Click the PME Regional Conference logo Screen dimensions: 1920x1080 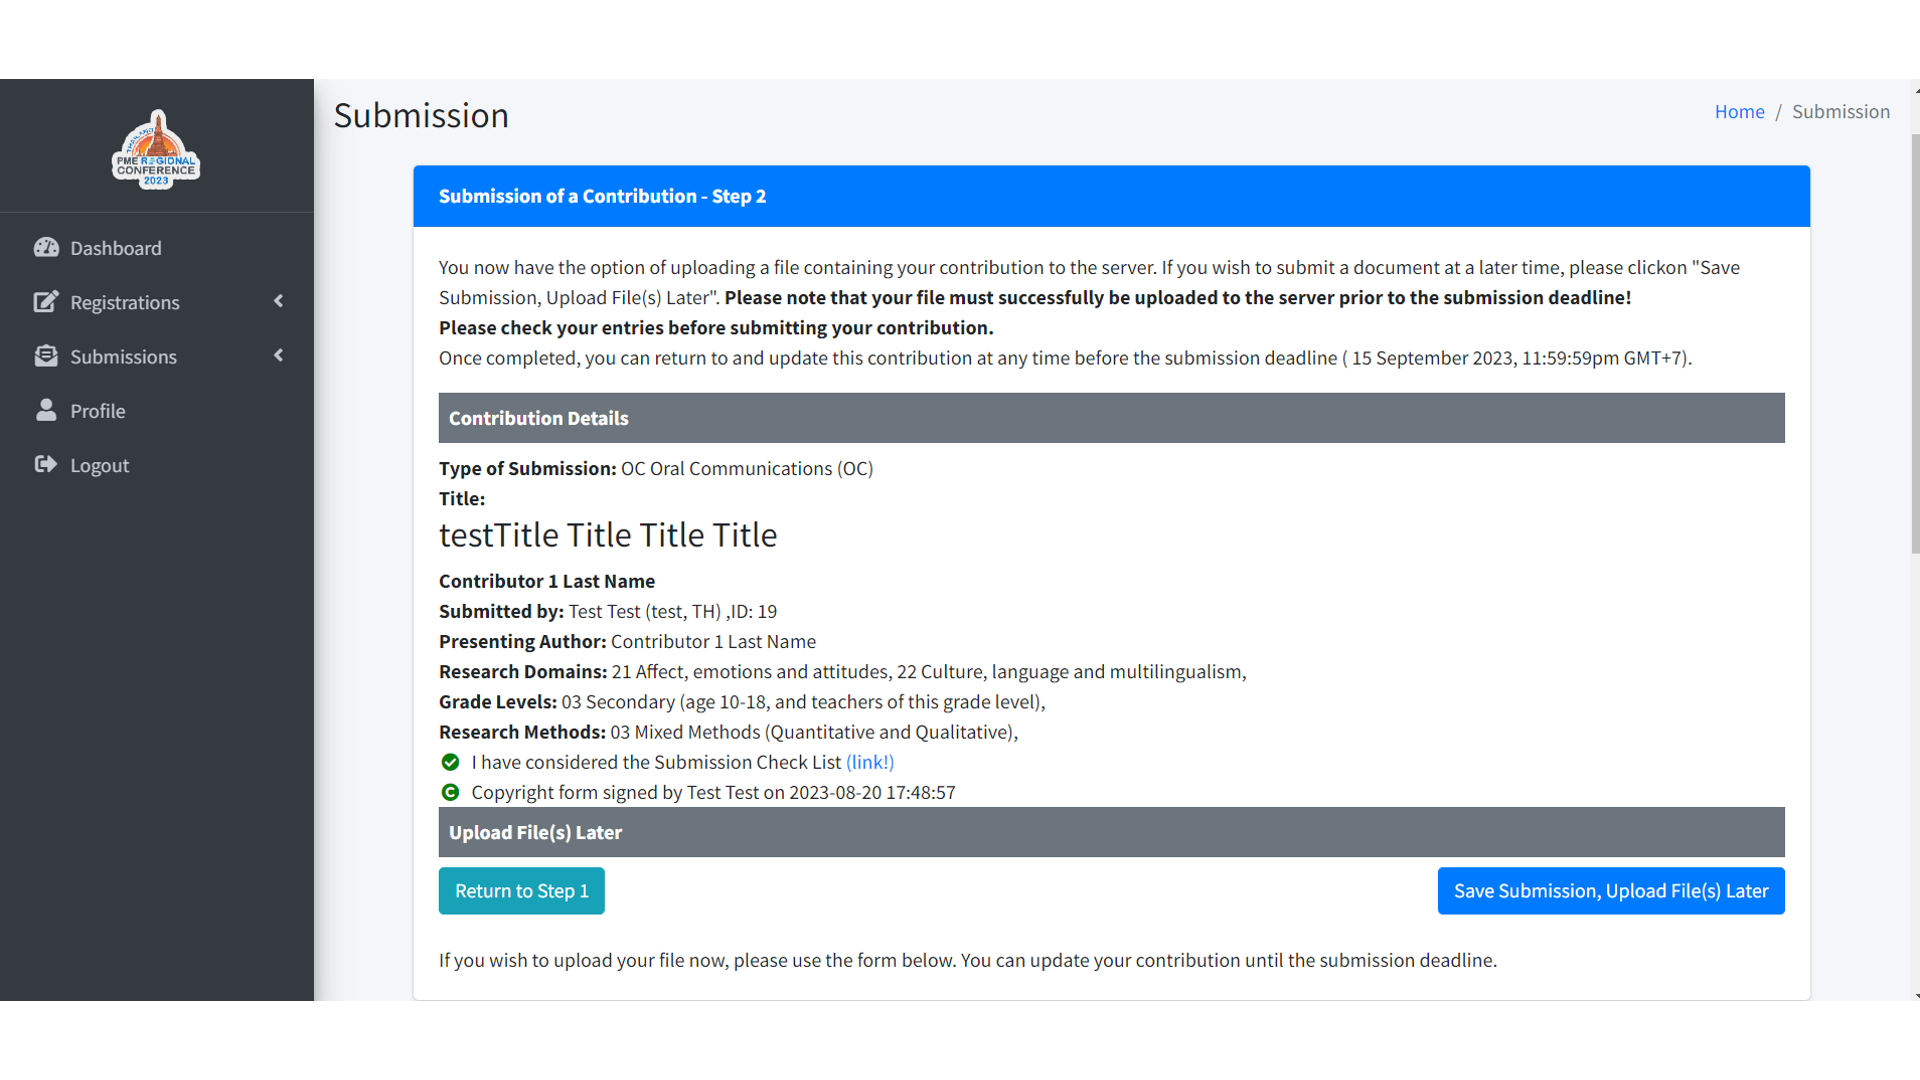[156, 149]
